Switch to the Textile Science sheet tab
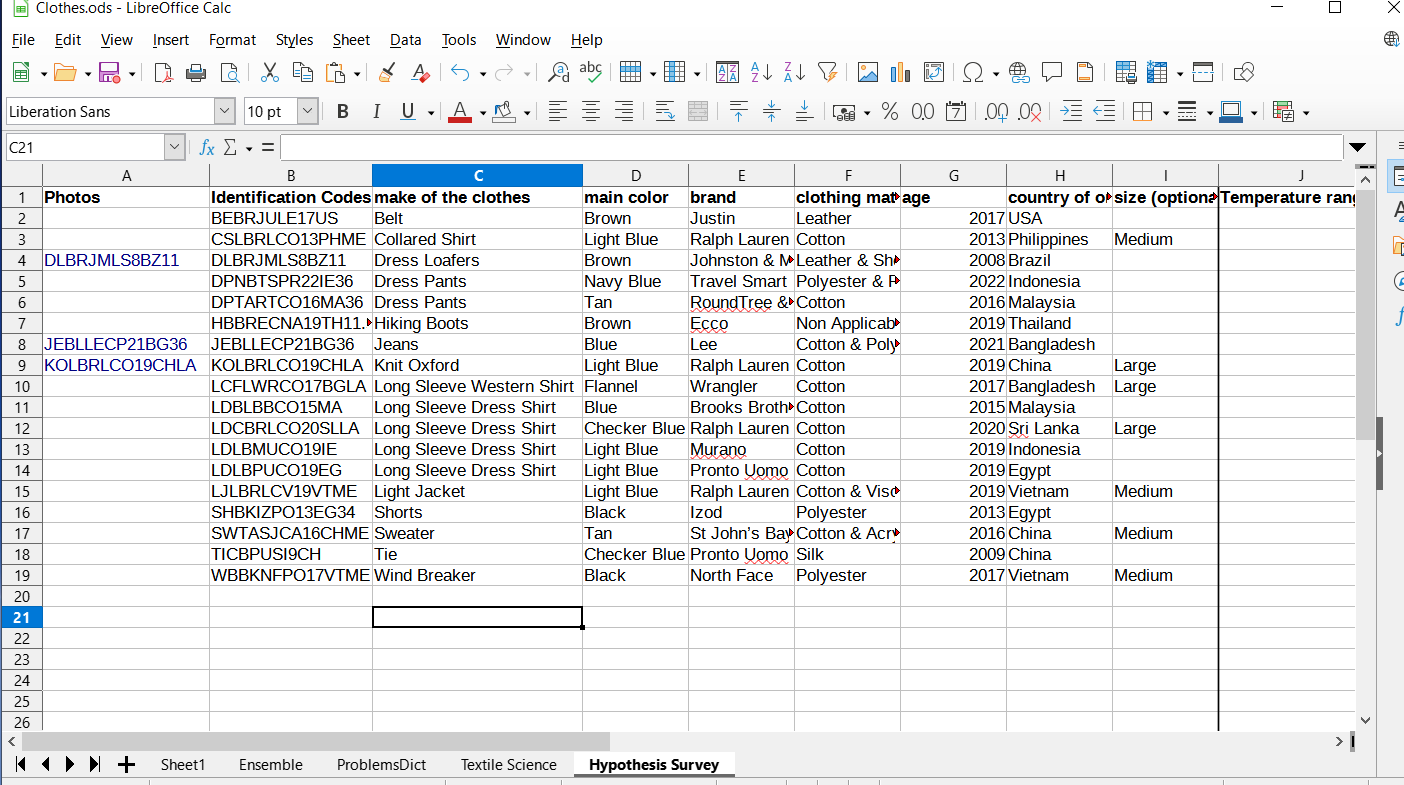Viewport: 1404px width, 785px height. point(508,764)
